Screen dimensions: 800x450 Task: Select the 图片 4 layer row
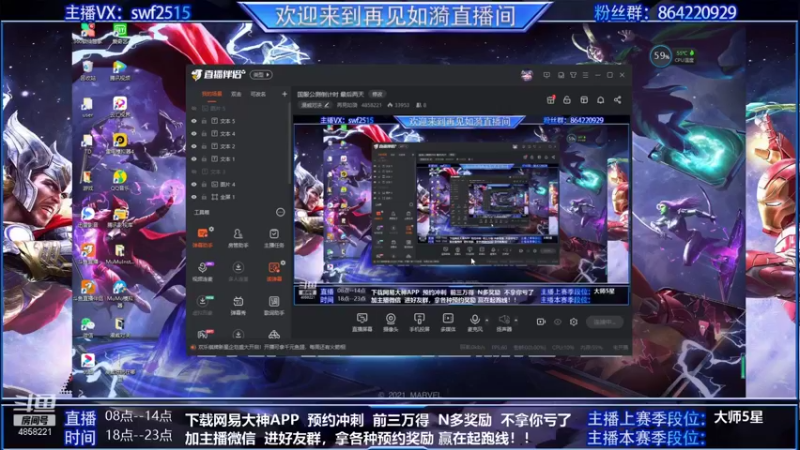point(239,184)
